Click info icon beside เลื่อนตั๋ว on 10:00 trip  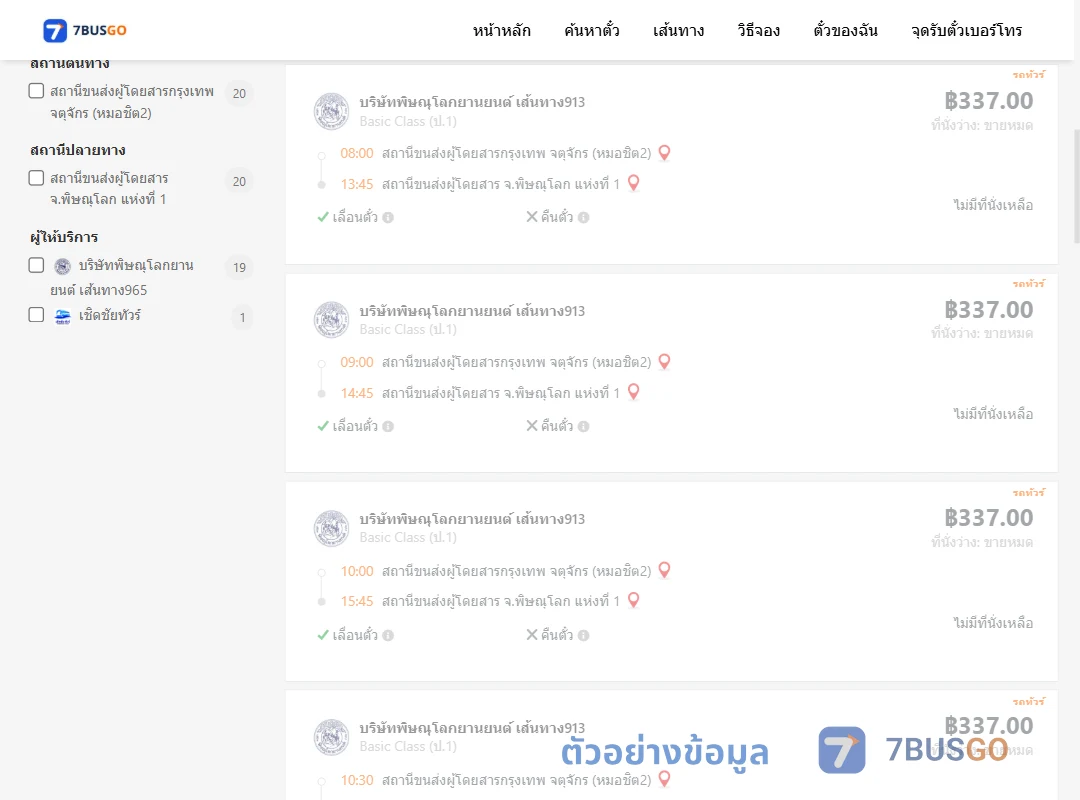tap(388, 635)
